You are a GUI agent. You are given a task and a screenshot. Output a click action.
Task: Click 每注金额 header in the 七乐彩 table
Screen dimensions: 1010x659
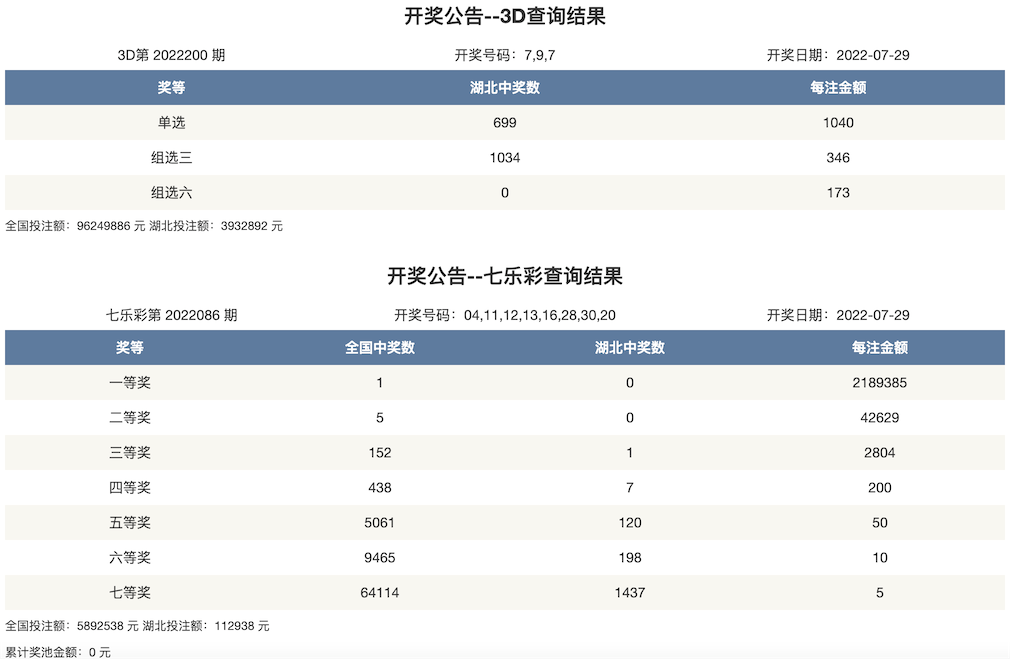click(879, 348)
